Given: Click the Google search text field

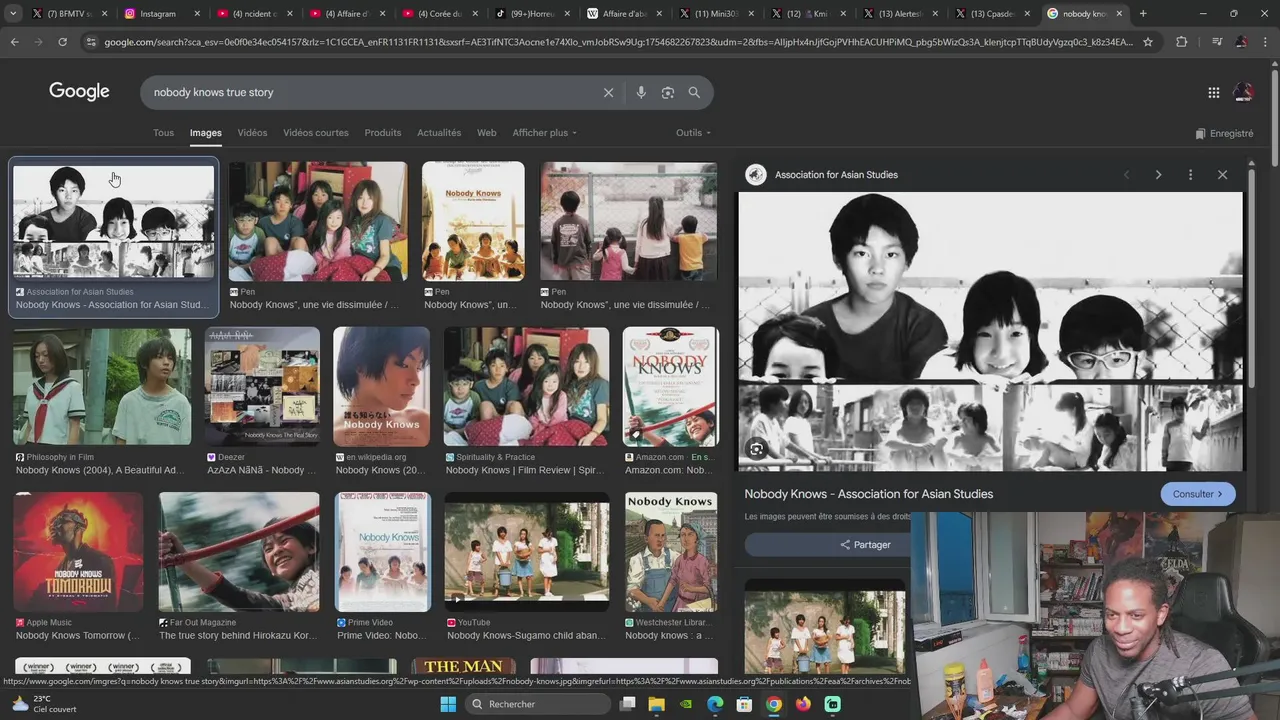Looking at the screenshot, I should pyautogui.click(x=372, y=92).
